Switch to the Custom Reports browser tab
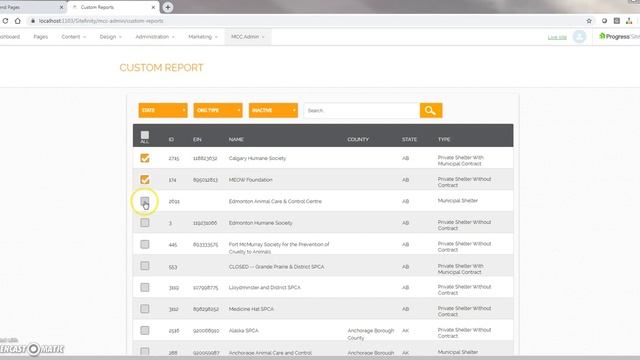This screenshot has width=640, height=360. (113, 7)
